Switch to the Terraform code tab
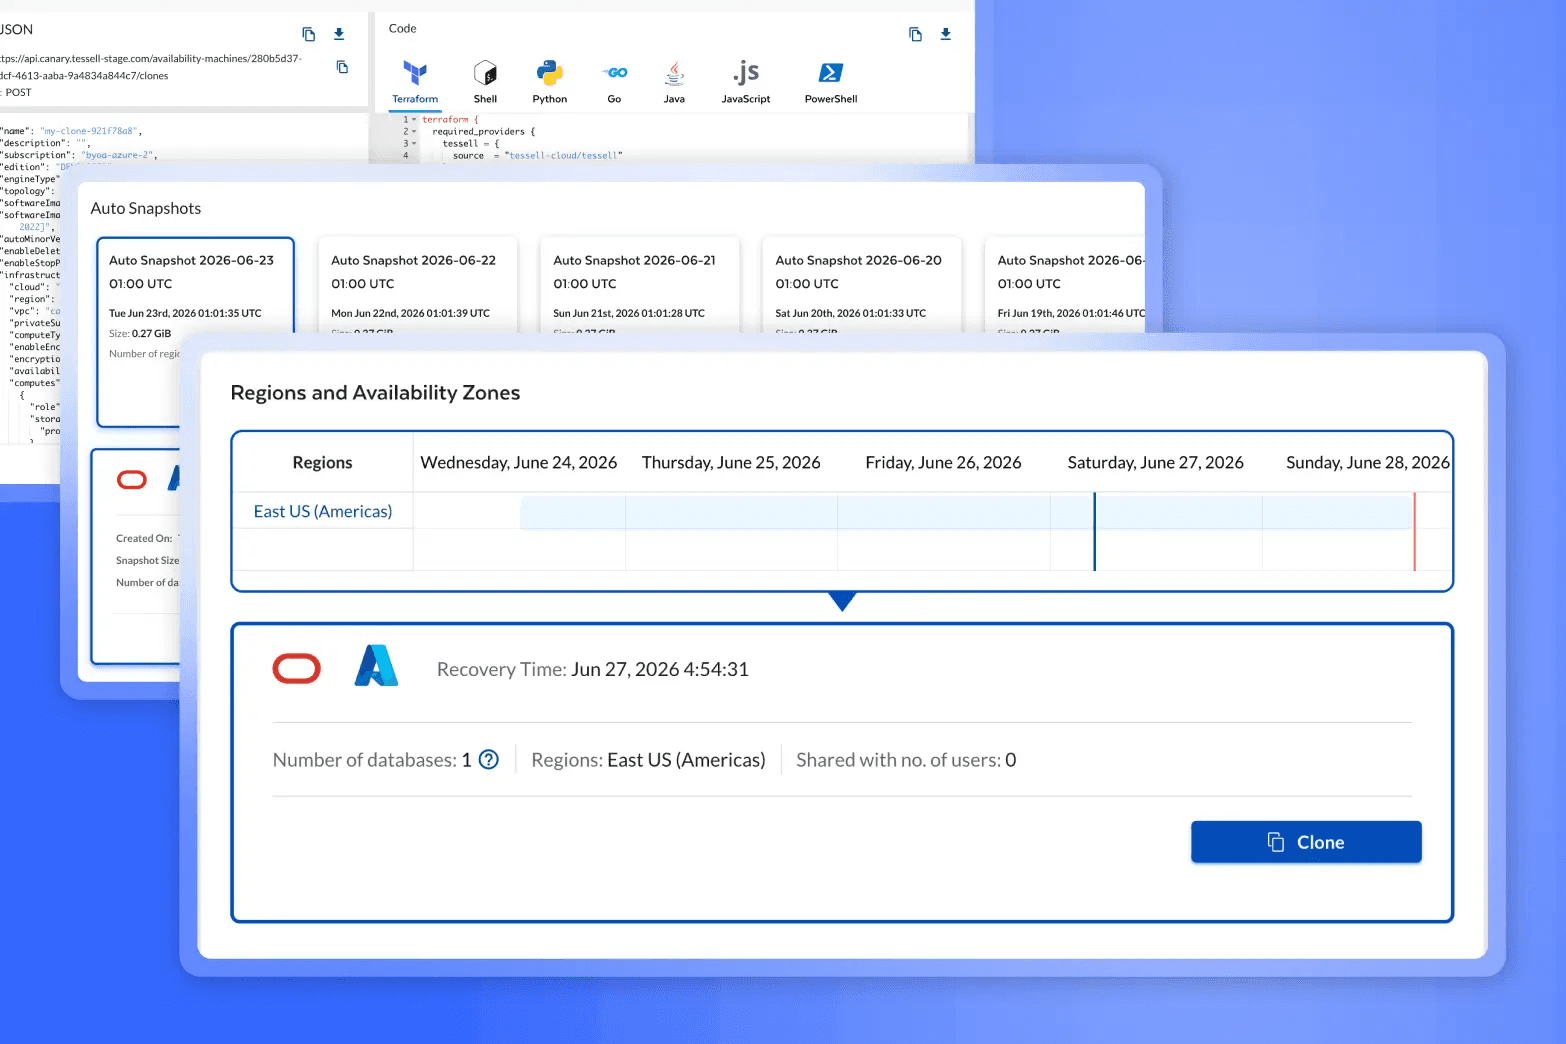Image resolution: width=1566 pixels, height=1044 pixels. click(x=415, y=82)
